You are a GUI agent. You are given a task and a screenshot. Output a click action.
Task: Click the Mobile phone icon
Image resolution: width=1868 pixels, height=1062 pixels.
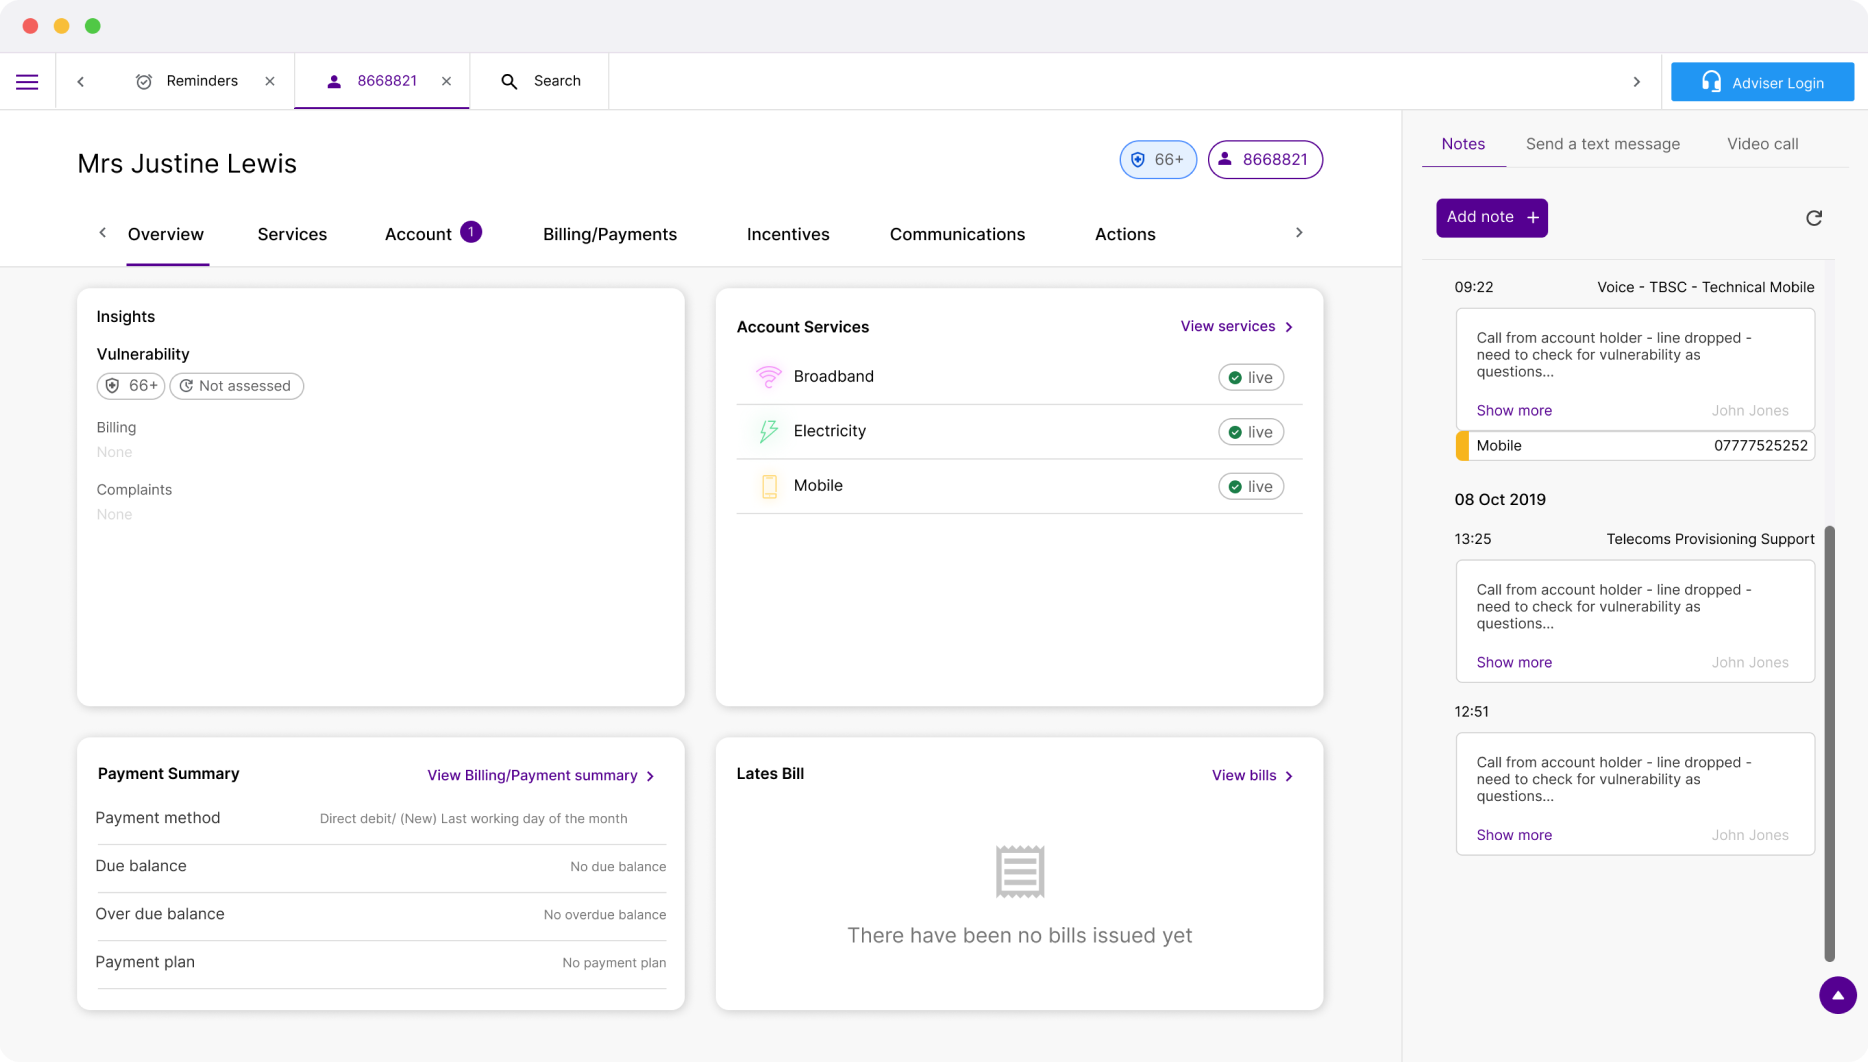coord(769,486)
